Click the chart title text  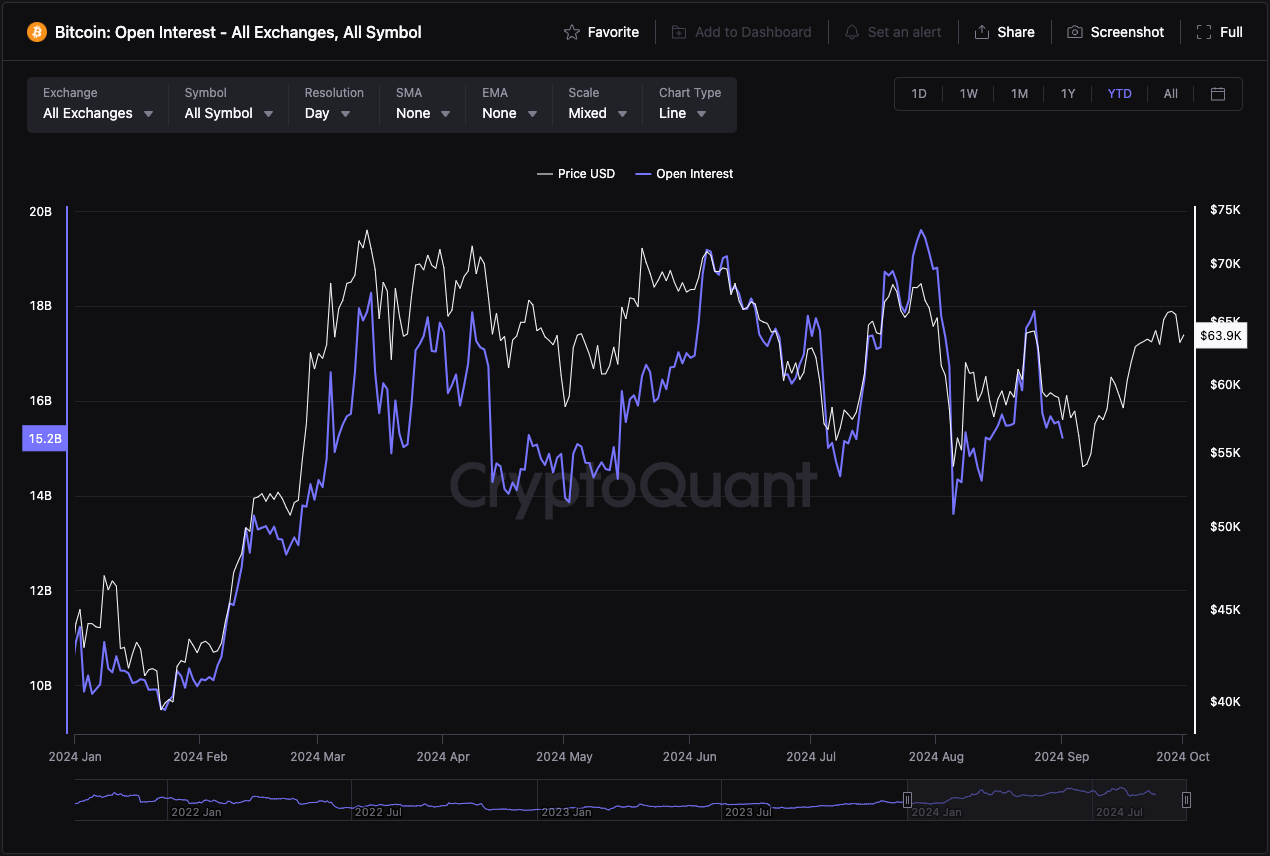238,32
